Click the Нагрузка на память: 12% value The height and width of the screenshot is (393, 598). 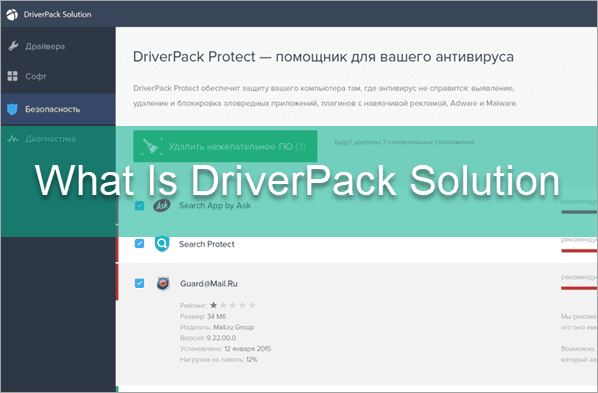click(252, 359)
